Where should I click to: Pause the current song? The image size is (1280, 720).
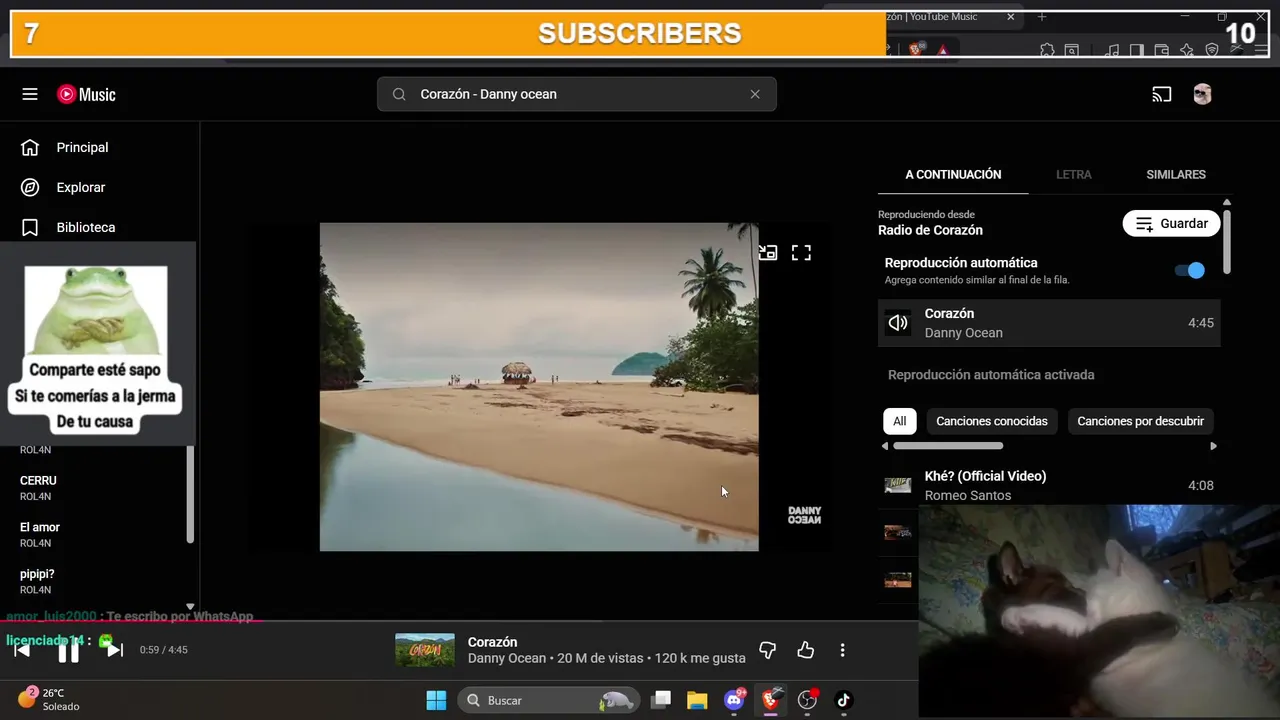(x=68, y=650)
